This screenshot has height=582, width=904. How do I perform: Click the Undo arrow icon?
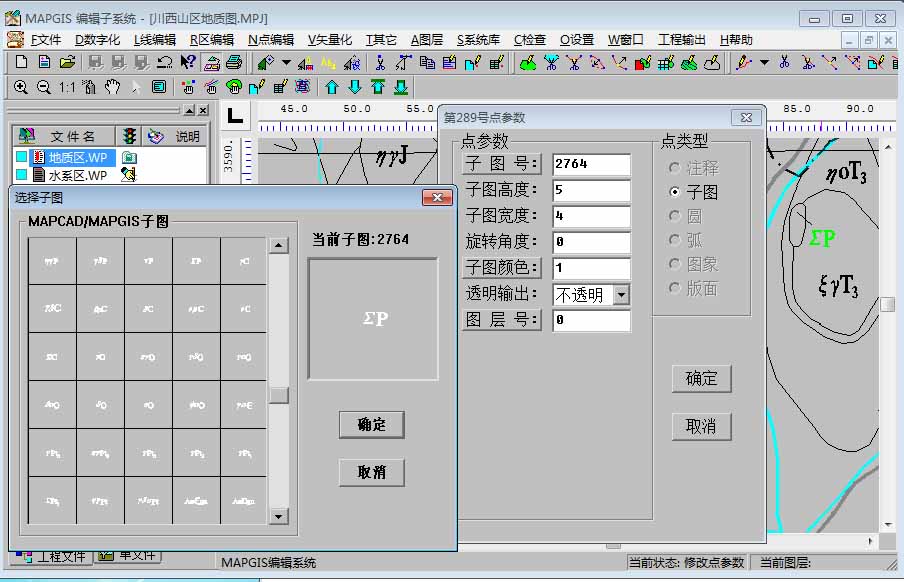pos(165,62)
